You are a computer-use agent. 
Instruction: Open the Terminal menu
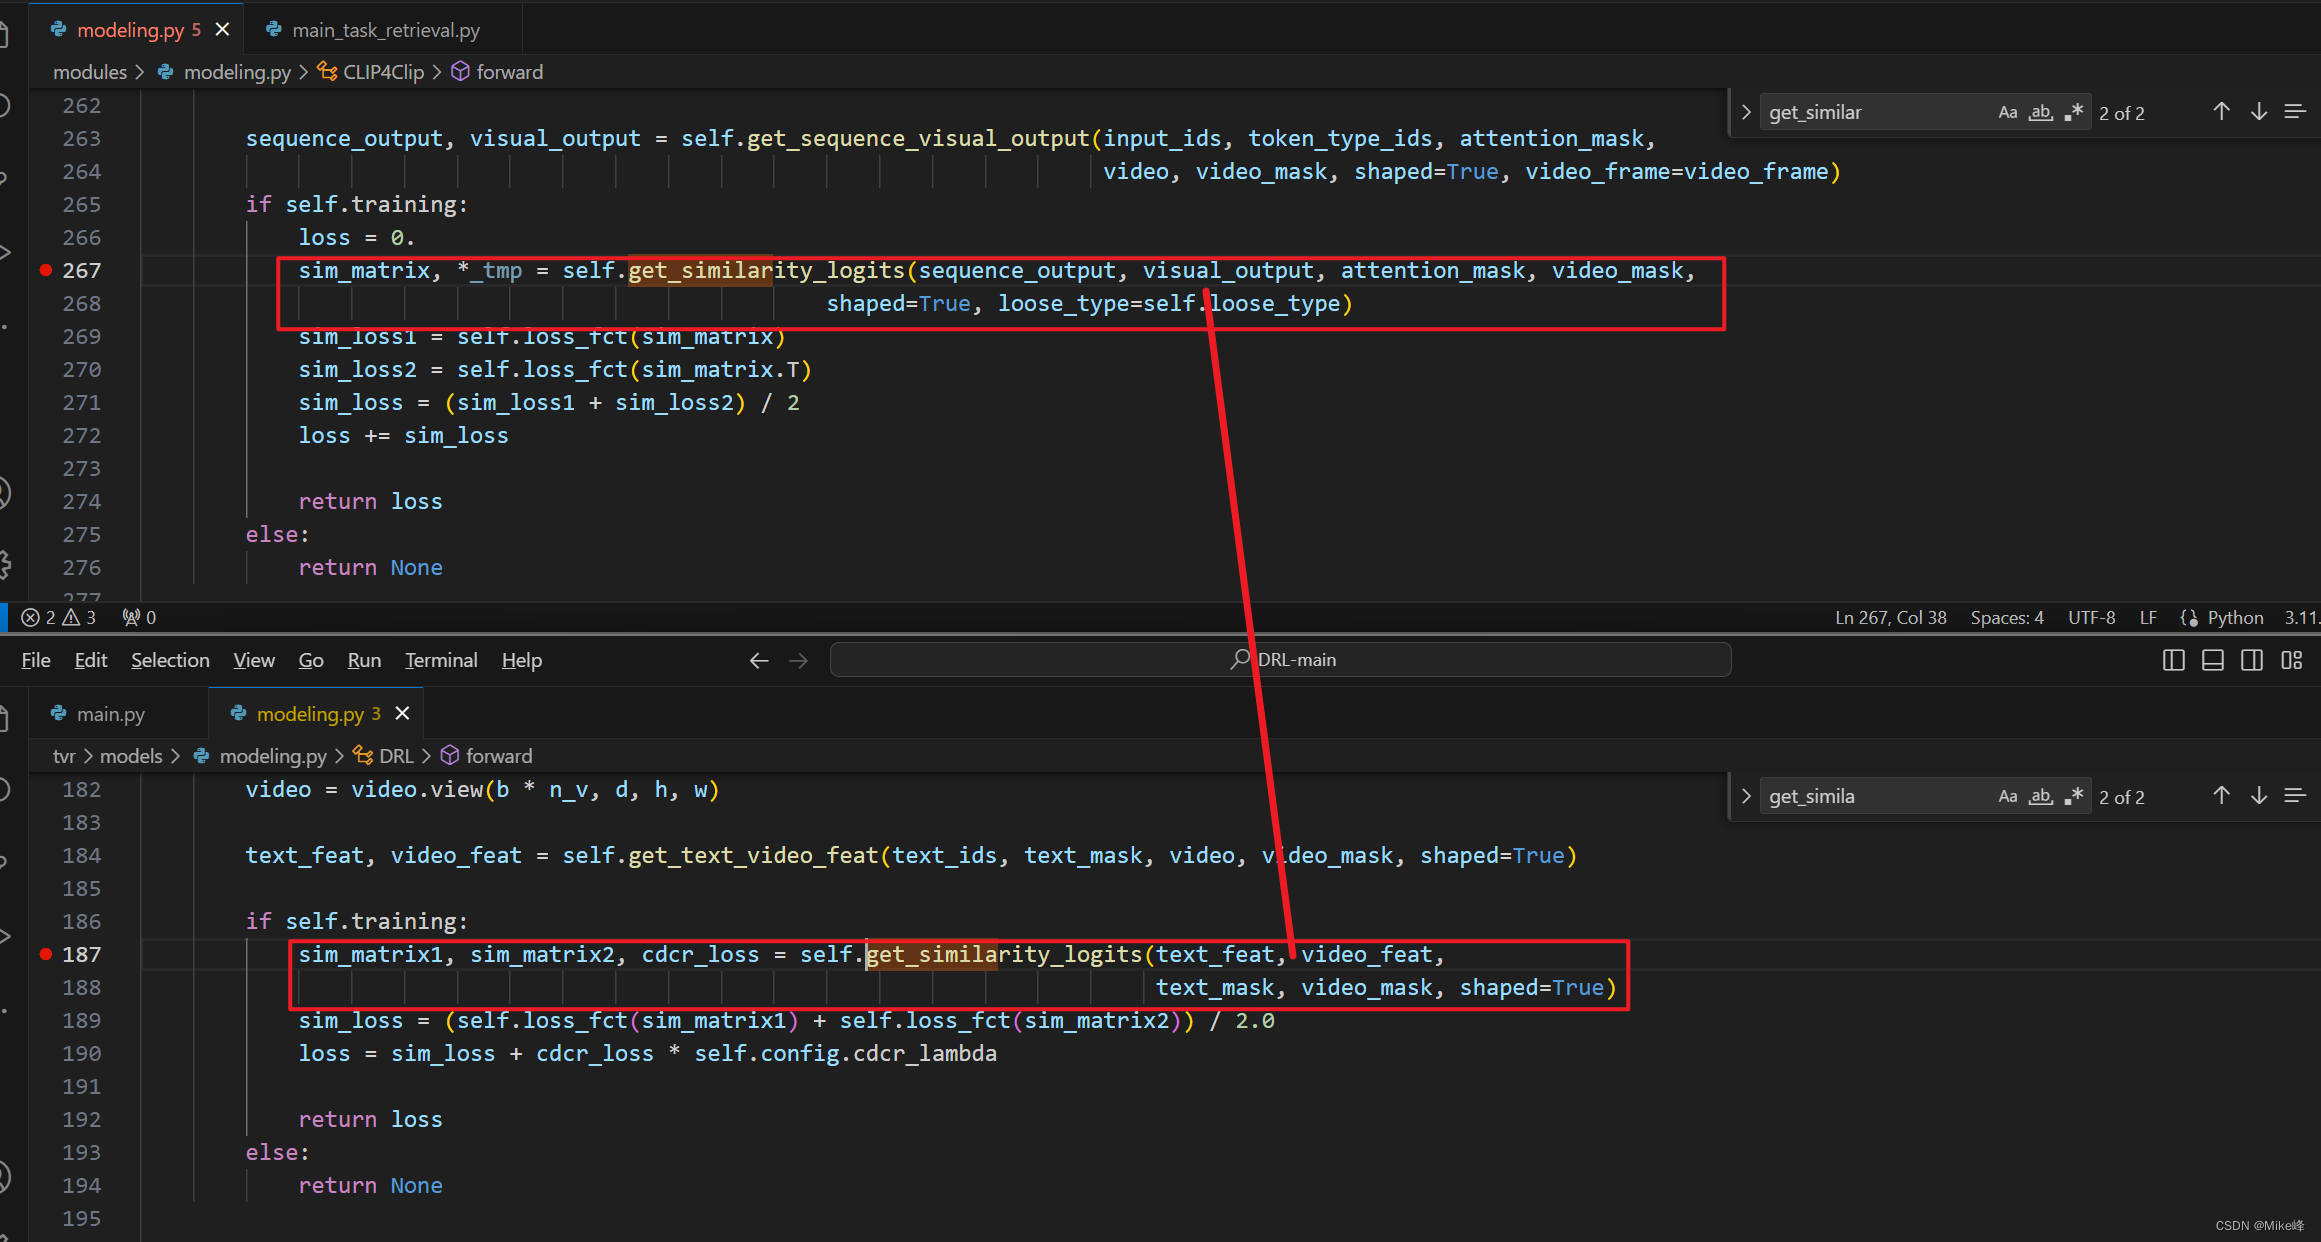(441, 660)
